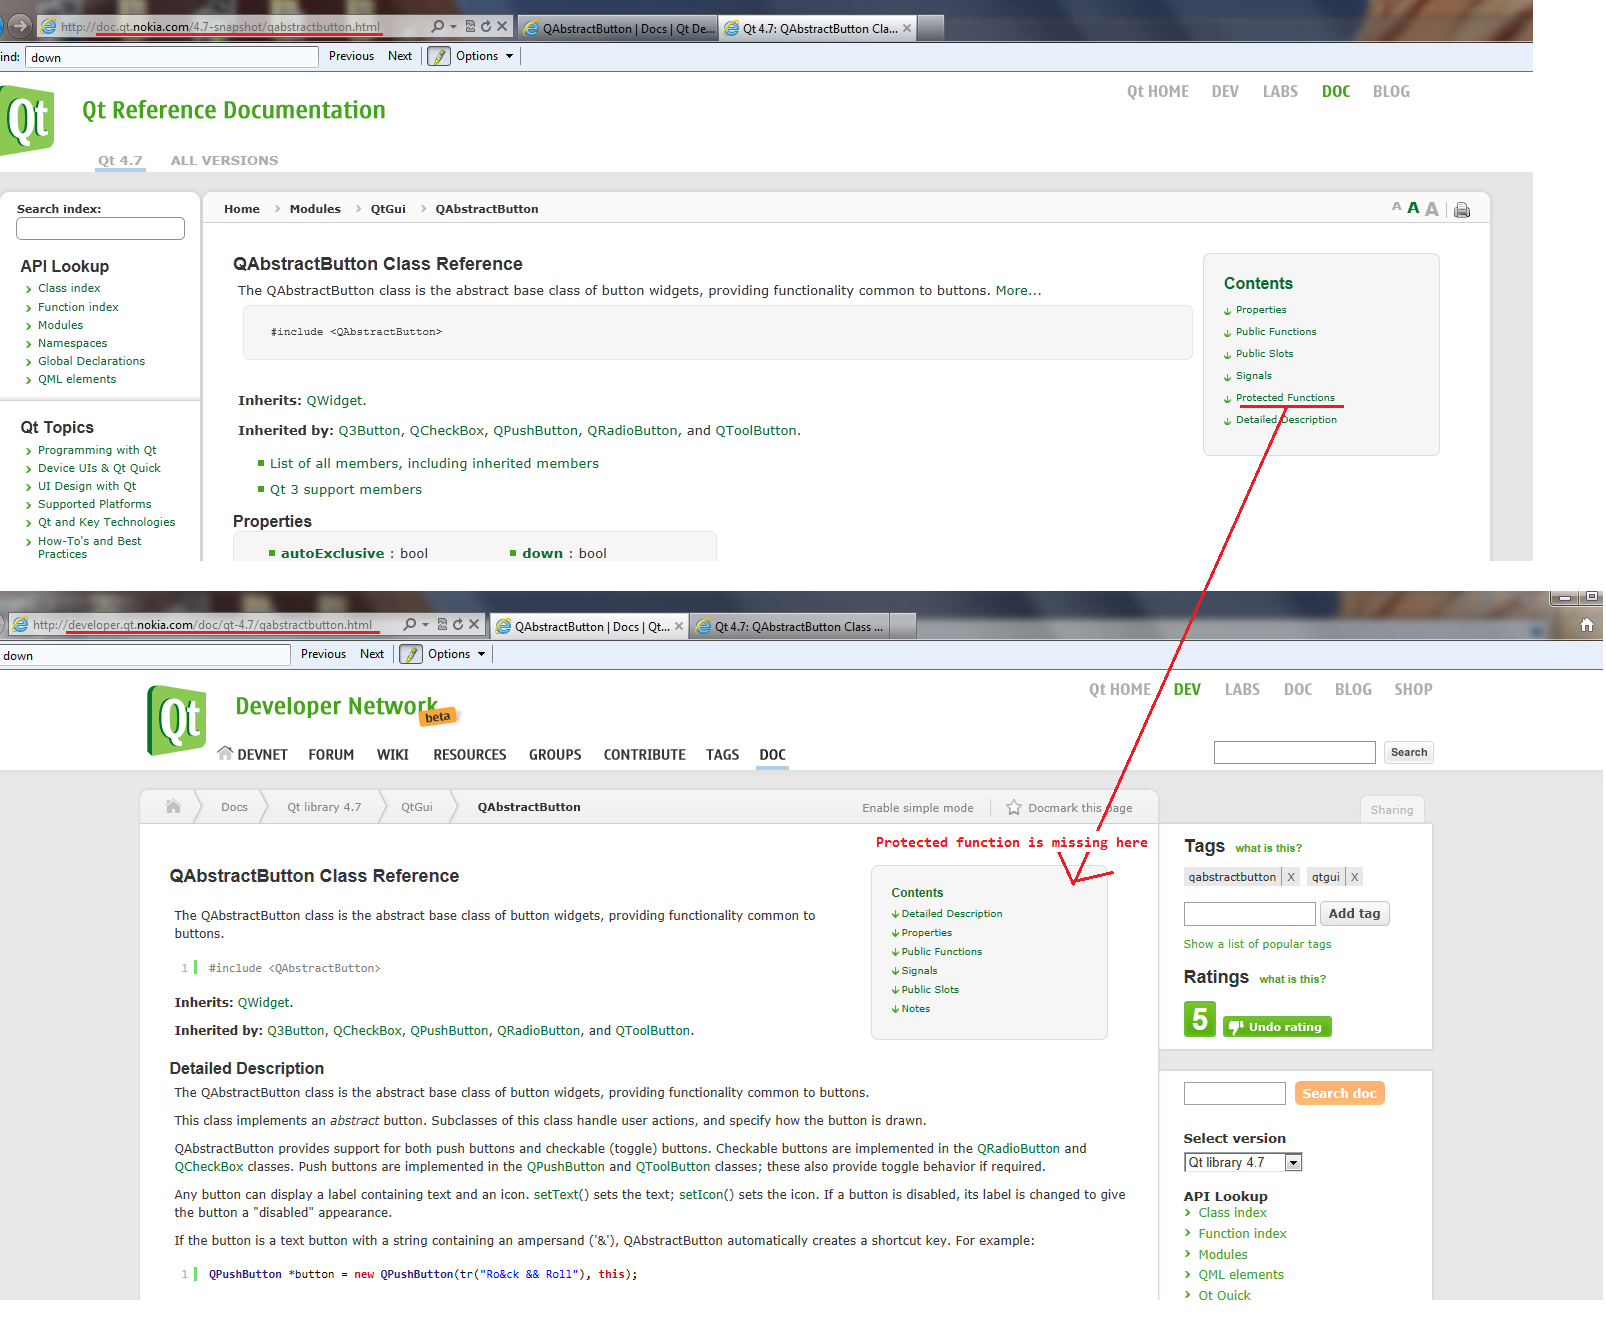1606x1336 pixels.
Task: Click the Sharing tab above Tags panel
Action: [x=1391, y=810]
